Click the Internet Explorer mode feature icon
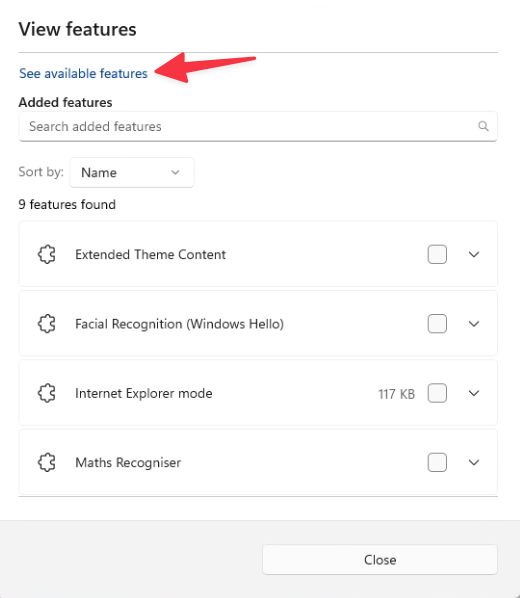Image resolution: width=520 pixels, height=598 pixels. point(47,393)
